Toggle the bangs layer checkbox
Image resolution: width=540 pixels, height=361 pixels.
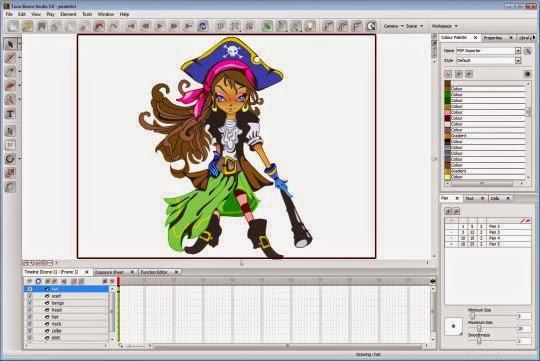pos(30,303)
